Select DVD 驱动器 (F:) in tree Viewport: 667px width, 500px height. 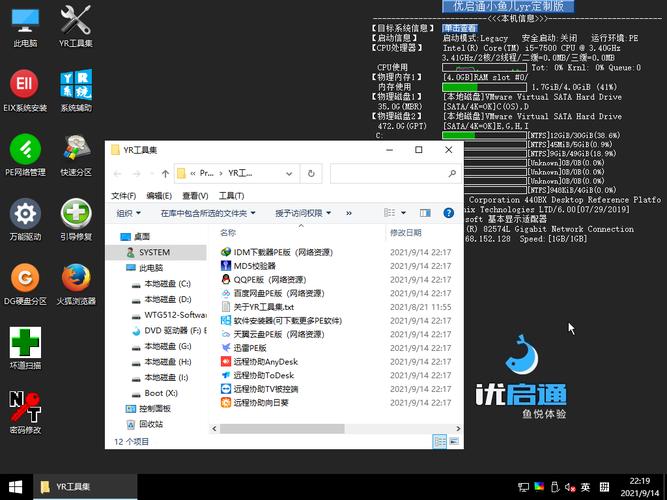pyautogui.click(x=169, y=331)
